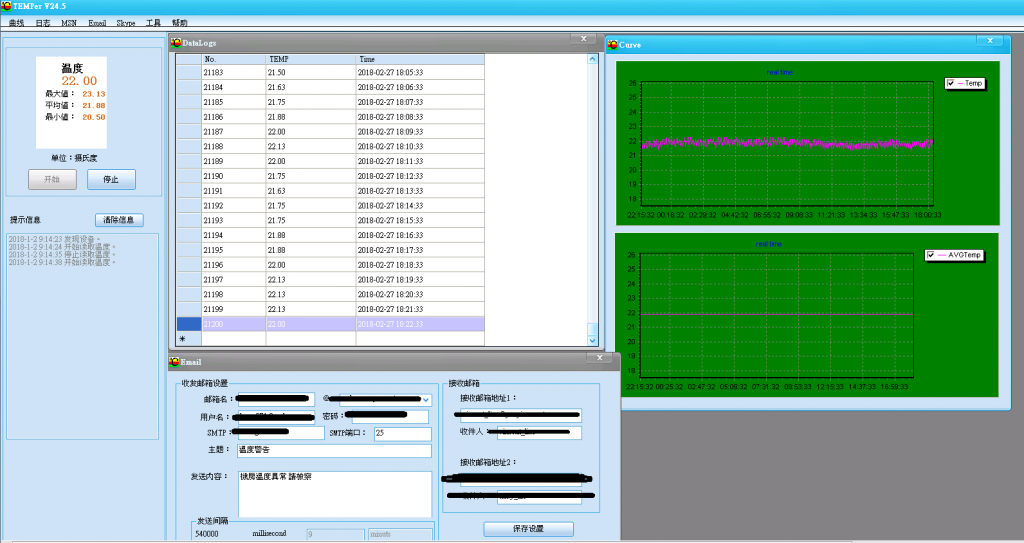1024x543 pixels.
Task: Click the 停止 button
Action: 112,179
